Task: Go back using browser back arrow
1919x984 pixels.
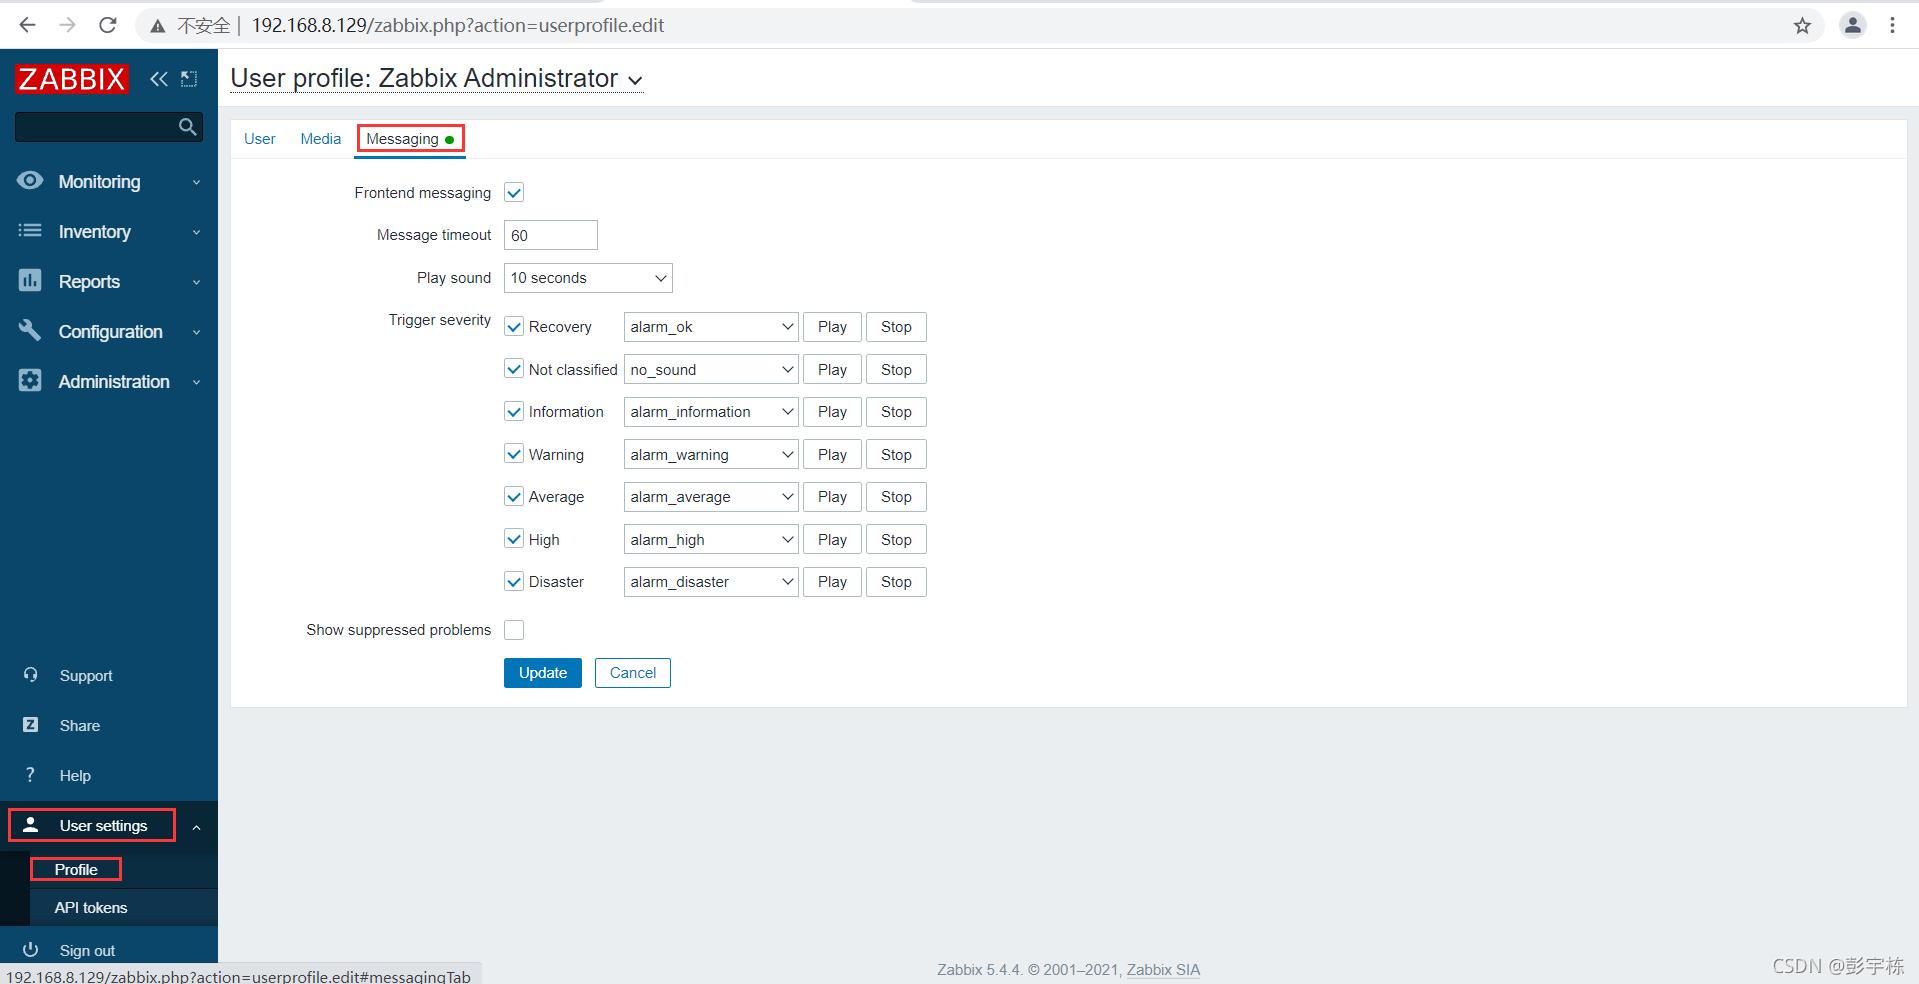Action: pos(27,25)
